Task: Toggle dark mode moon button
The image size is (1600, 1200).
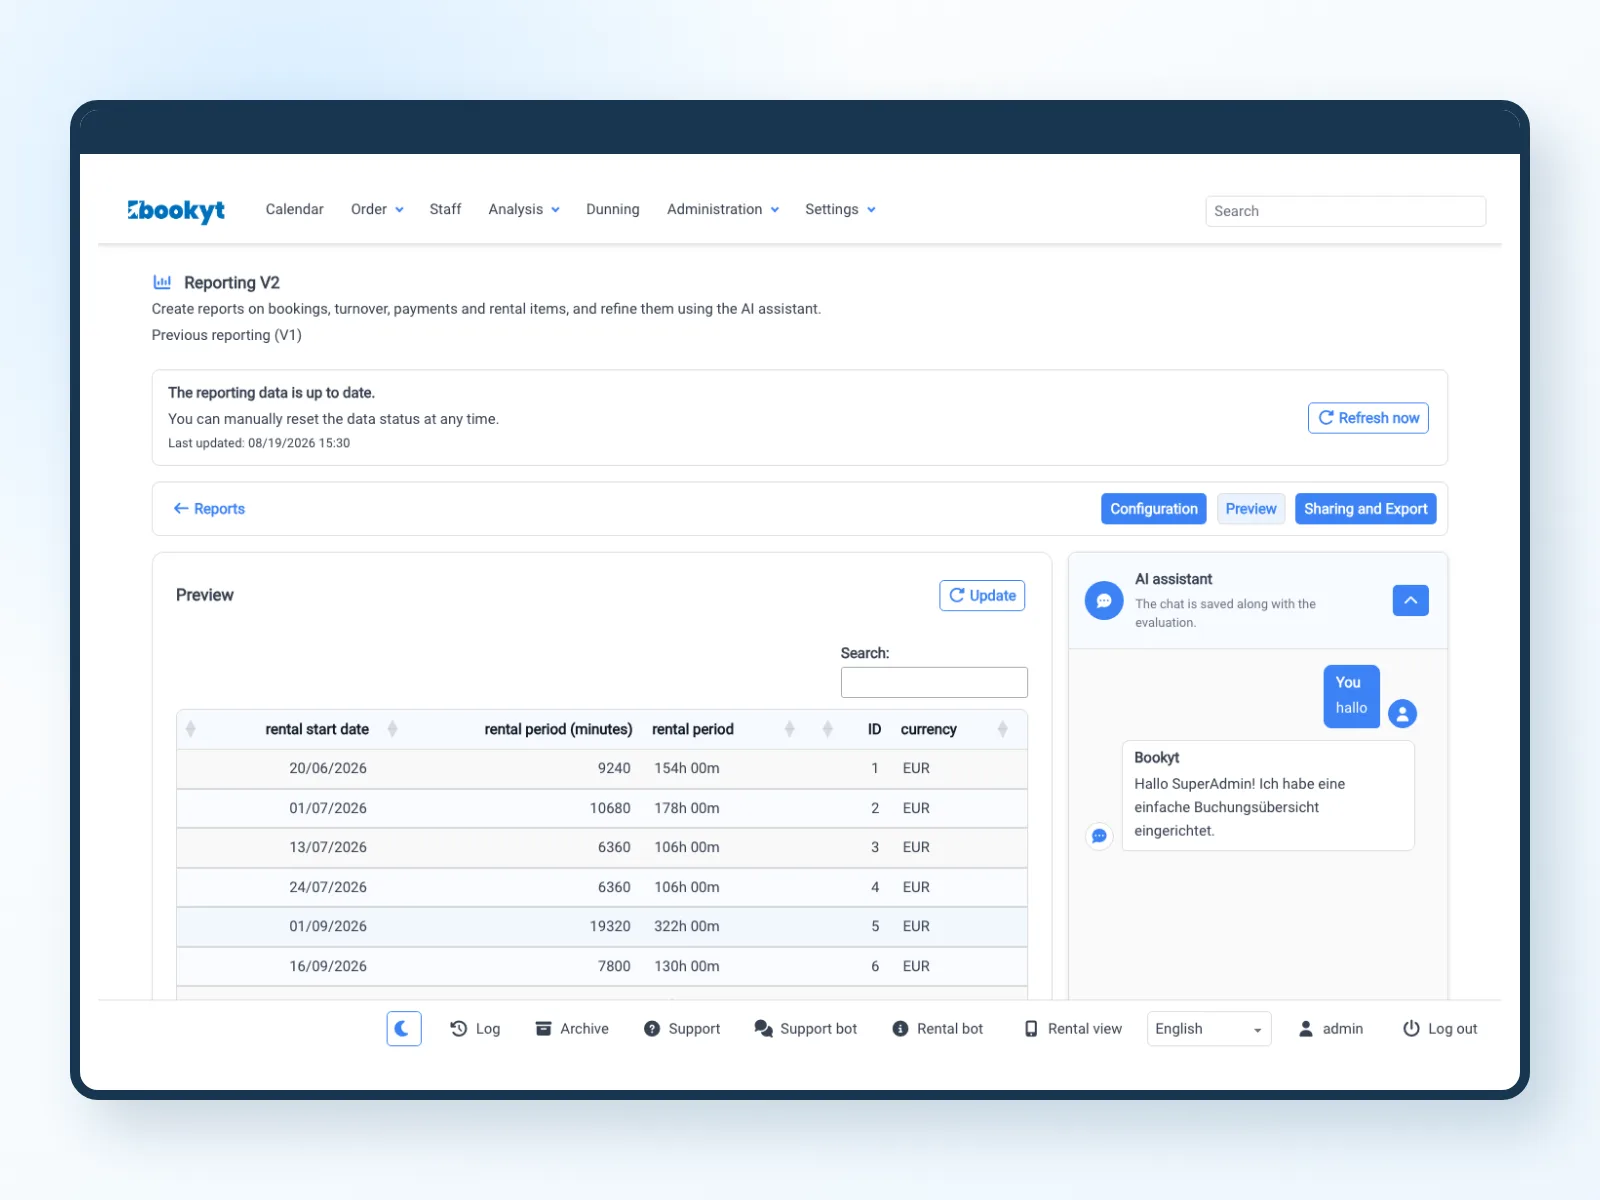Action: click(404, 1028)
